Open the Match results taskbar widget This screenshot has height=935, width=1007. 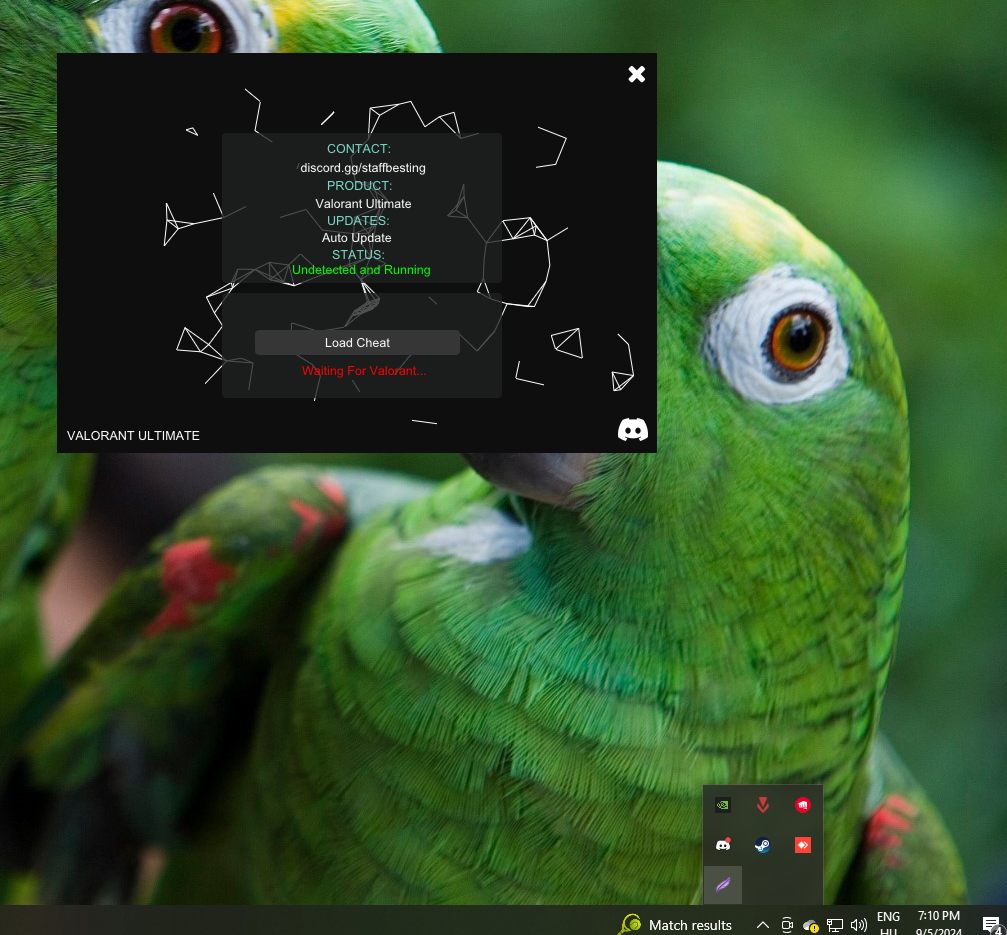[x=677, y=925]
